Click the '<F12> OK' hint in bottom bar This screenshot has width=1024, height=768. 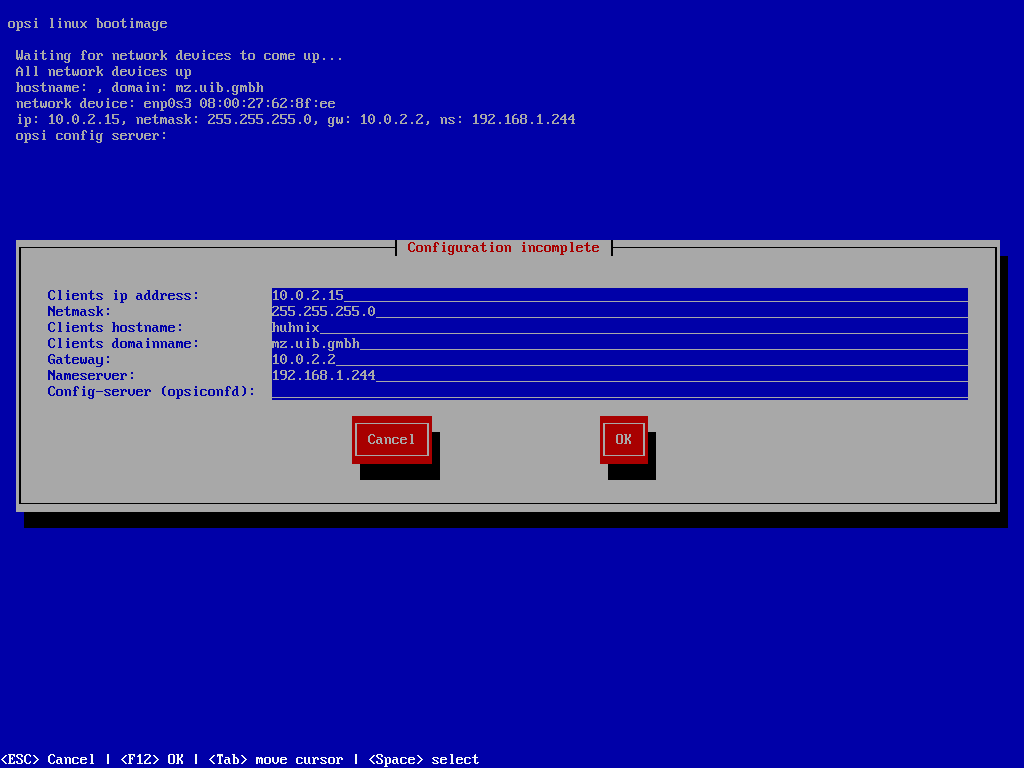click(152, 760)
